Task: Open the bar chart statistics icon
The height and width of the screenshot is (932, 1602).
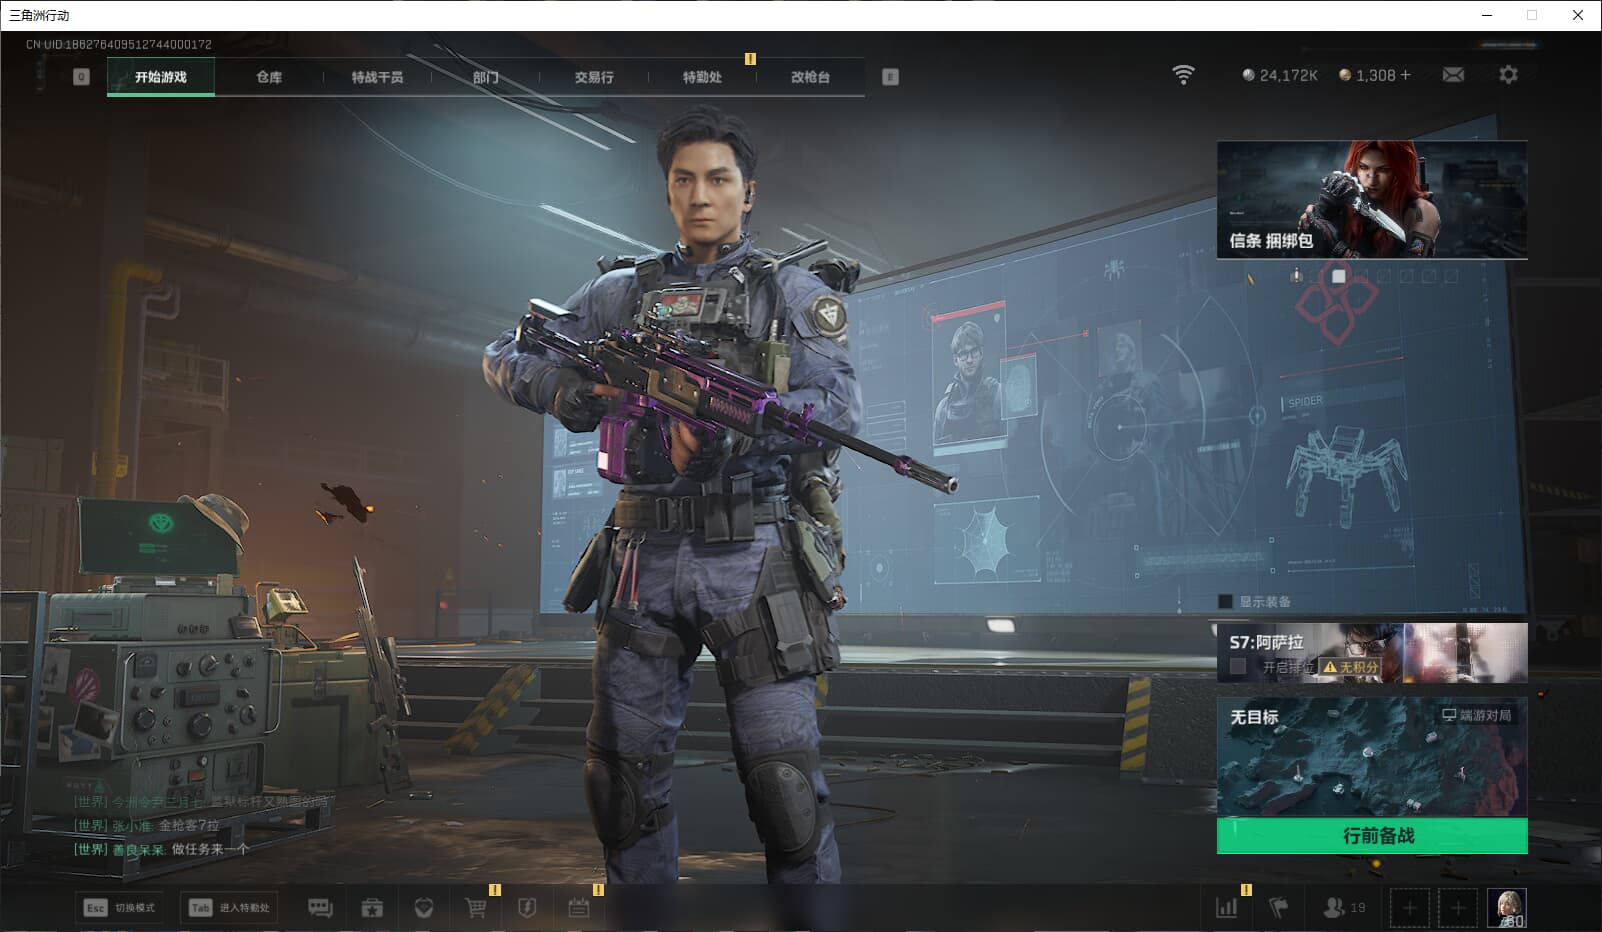Action: tap(1226, 908)
